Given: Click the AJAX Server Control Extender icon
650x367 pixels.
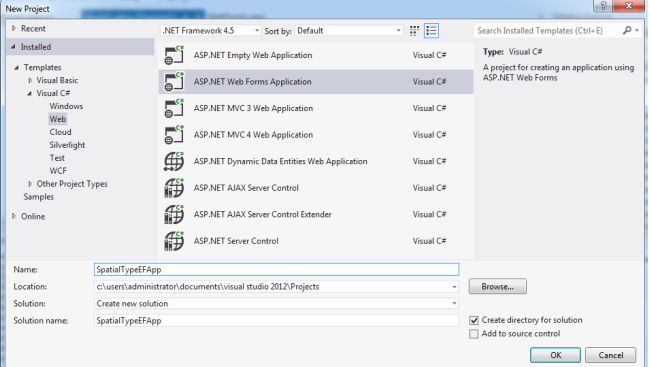Looking at the screenshot, I should 174,214.
